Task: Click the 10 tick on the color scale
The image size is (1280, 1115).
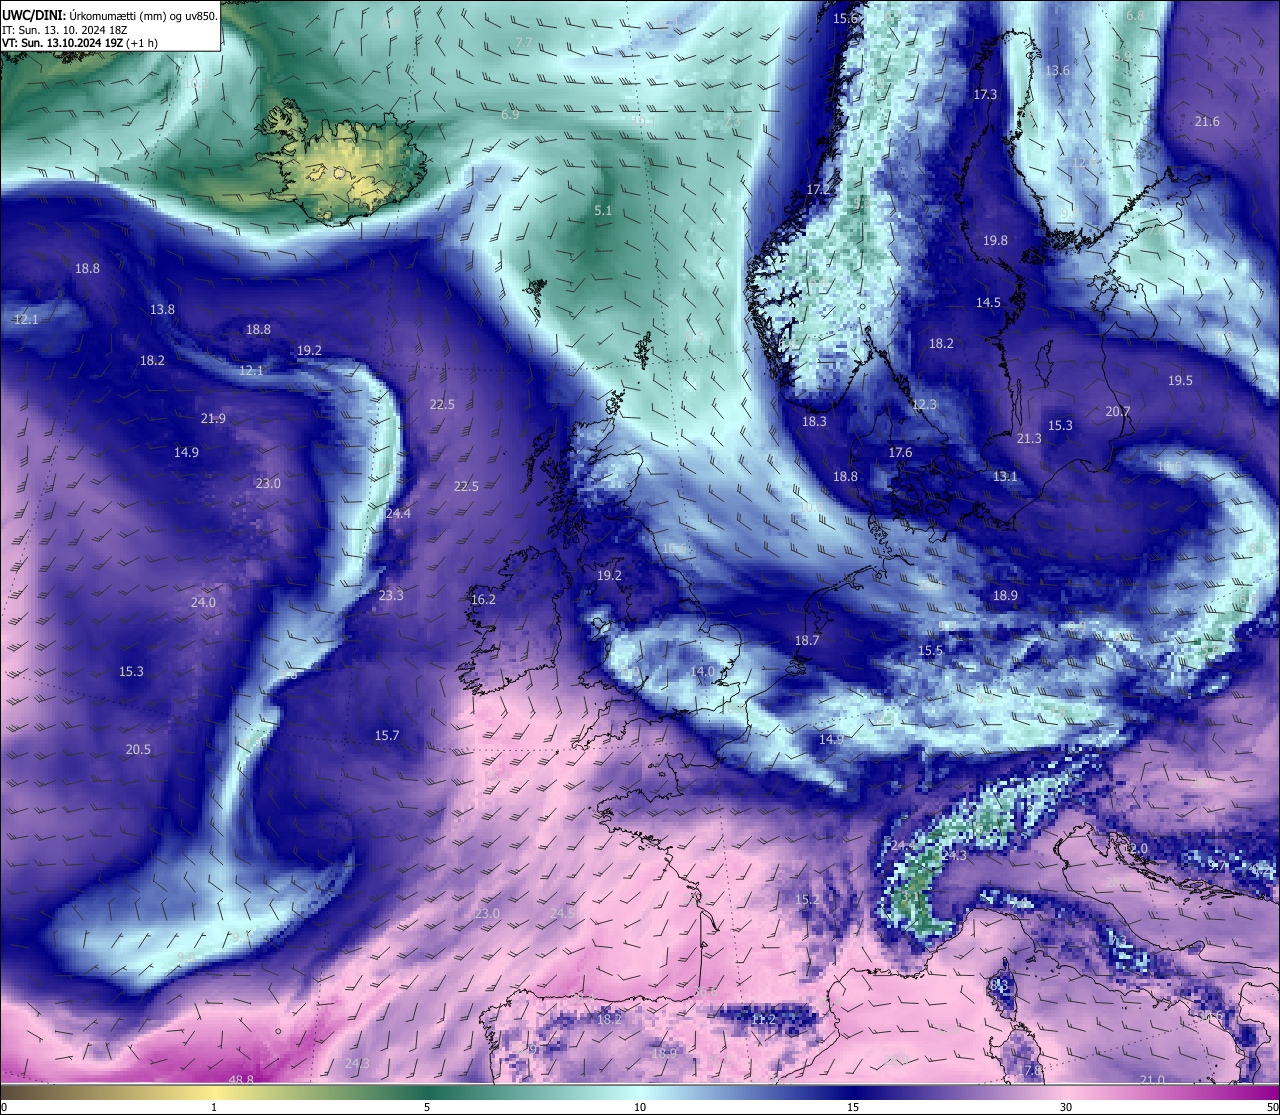Action: pyautogui.click(x=640, y=1107)
